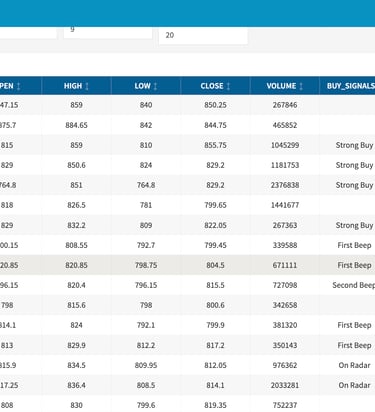Select volume value 267846

(x=285, y=105)
